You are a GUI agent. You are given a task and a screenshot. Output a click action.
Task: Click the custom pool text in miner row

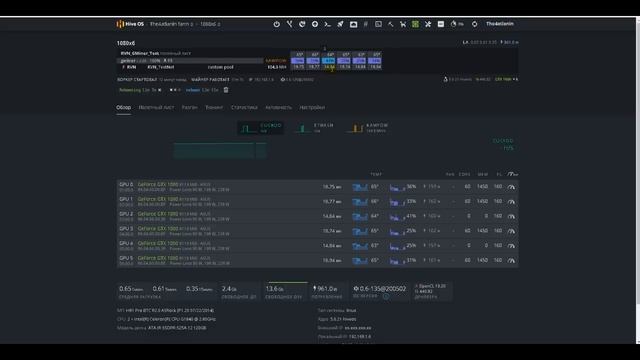coord(220,67)
